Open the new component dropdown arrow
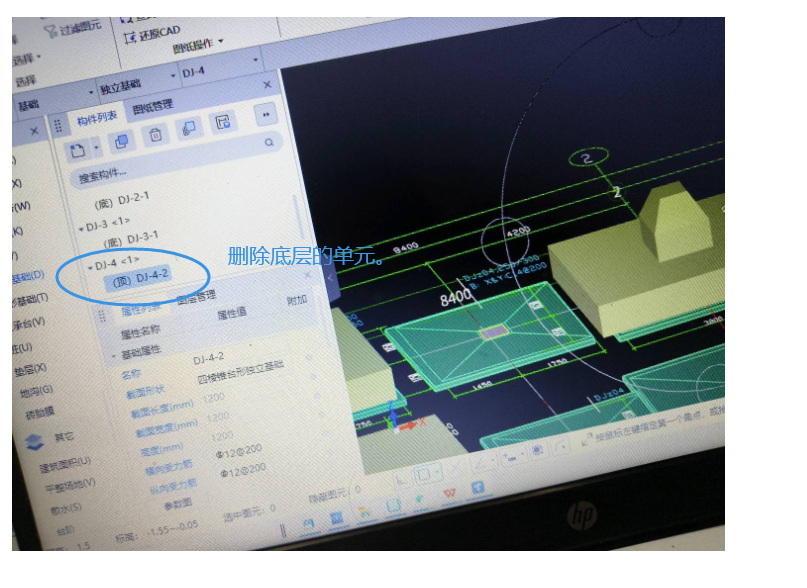This screenshot has height=588, width=807. point(96,148)
